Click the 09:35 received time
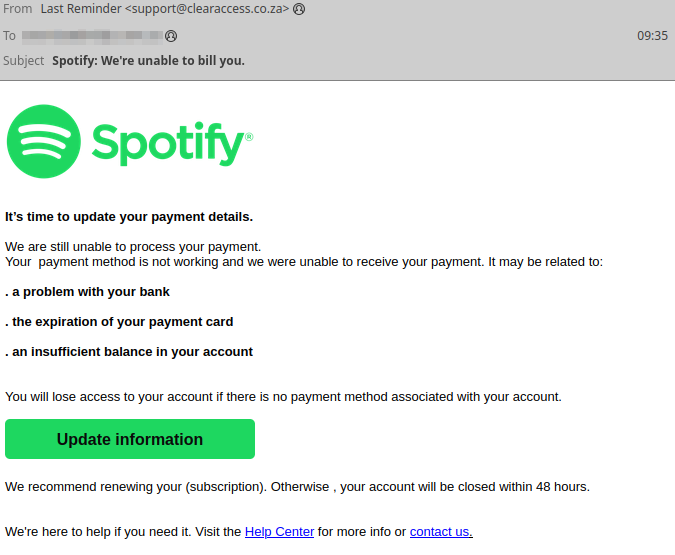The image size is (675, 555). click(652, 36)
